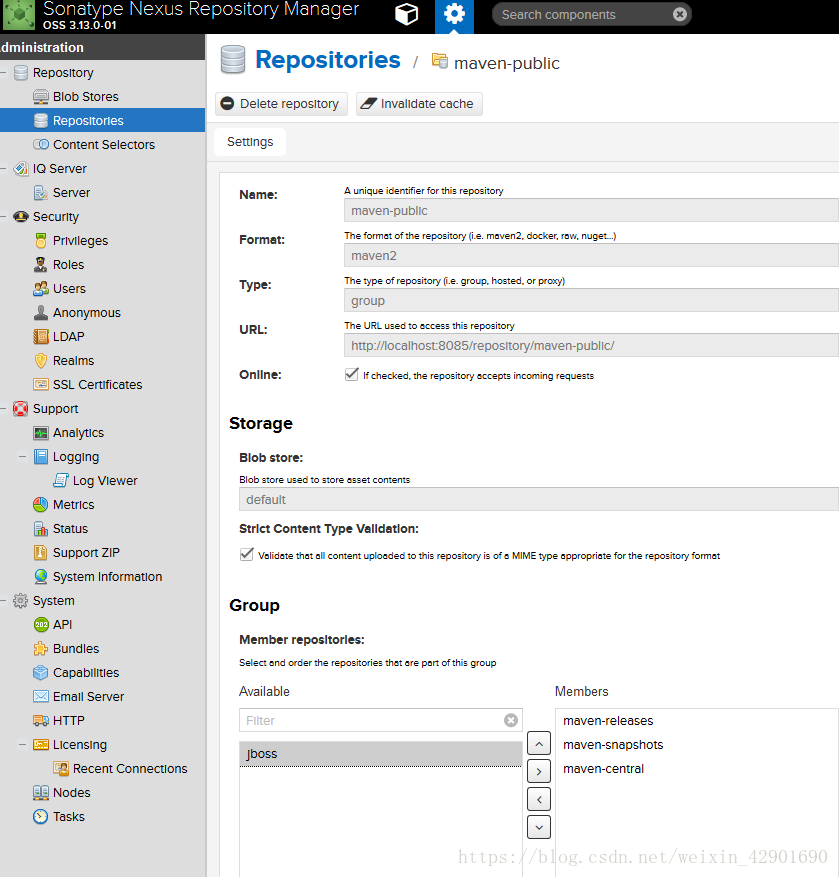Move selected member up arrow button
The image size is (839, 877).
click(539, 743)
